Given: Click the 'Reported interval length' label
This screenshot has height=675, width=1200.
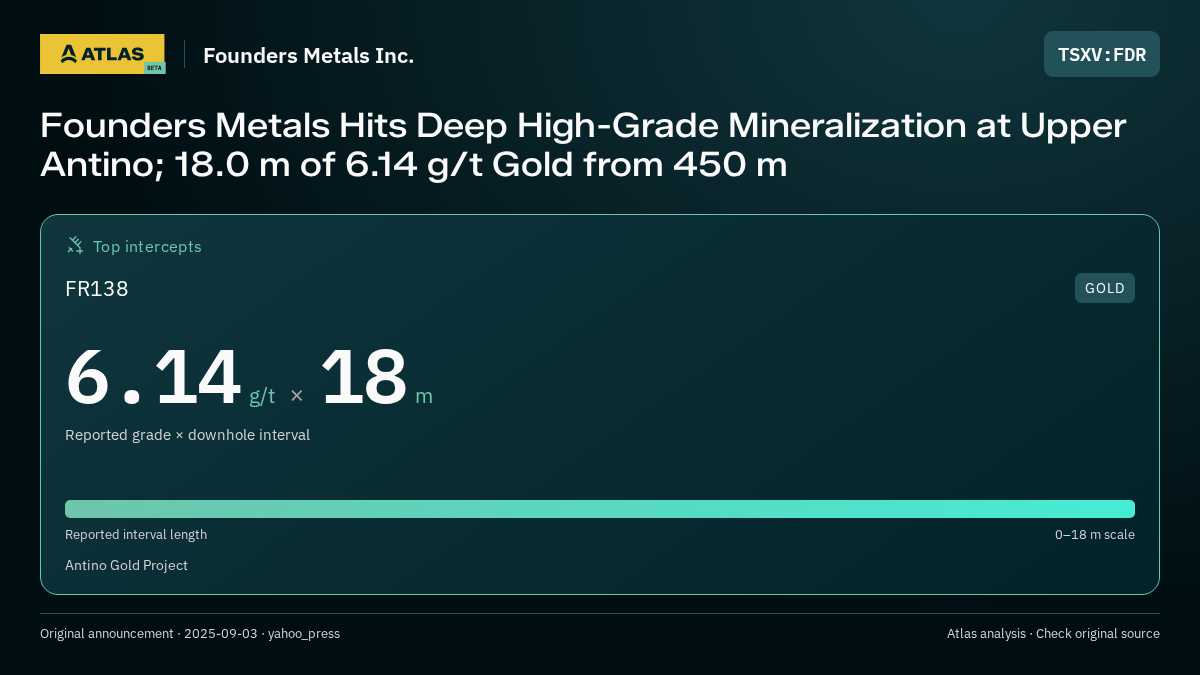Looking at the screenshot, I should pos(136,535).
